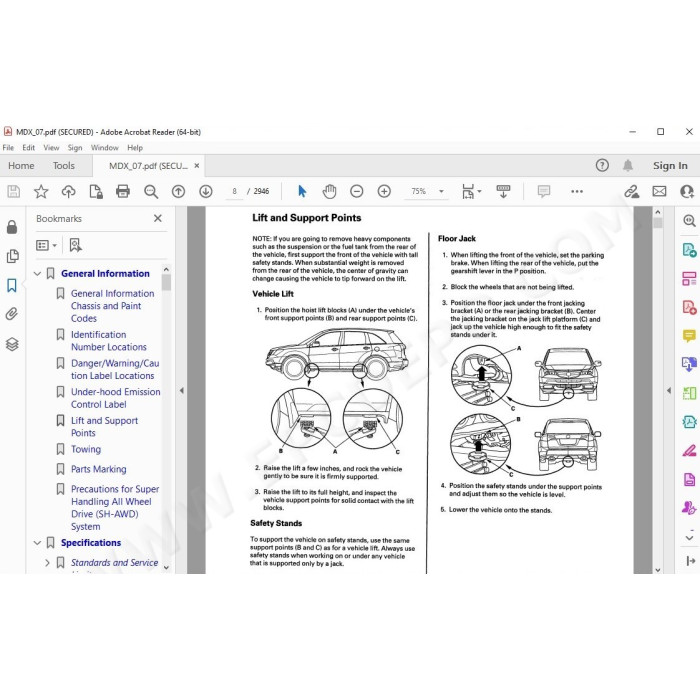Open bookmark options dropdown menu

46,245
